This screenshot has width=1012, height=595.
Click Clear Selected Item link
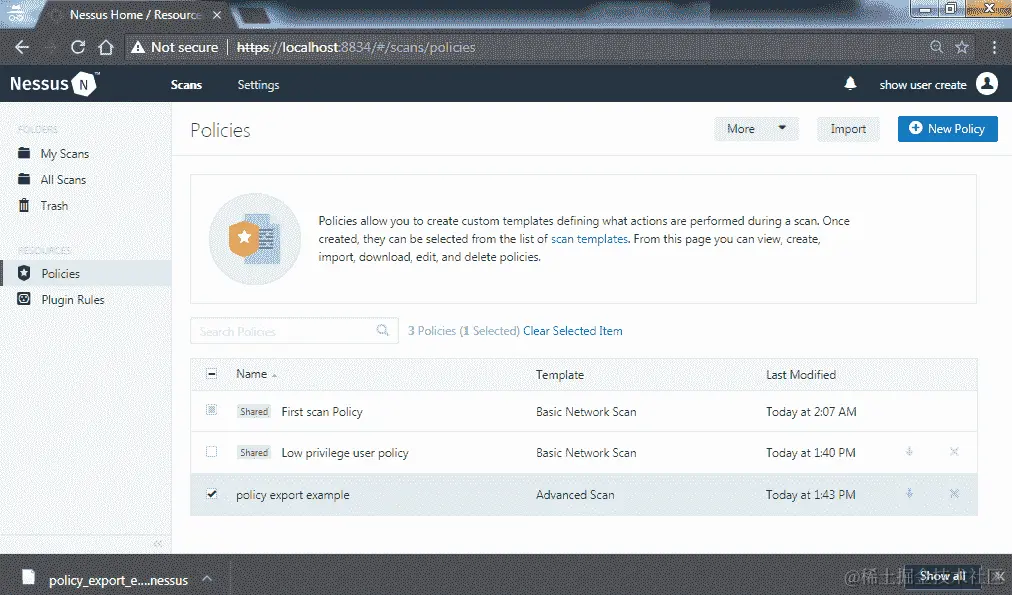(572, 330)
